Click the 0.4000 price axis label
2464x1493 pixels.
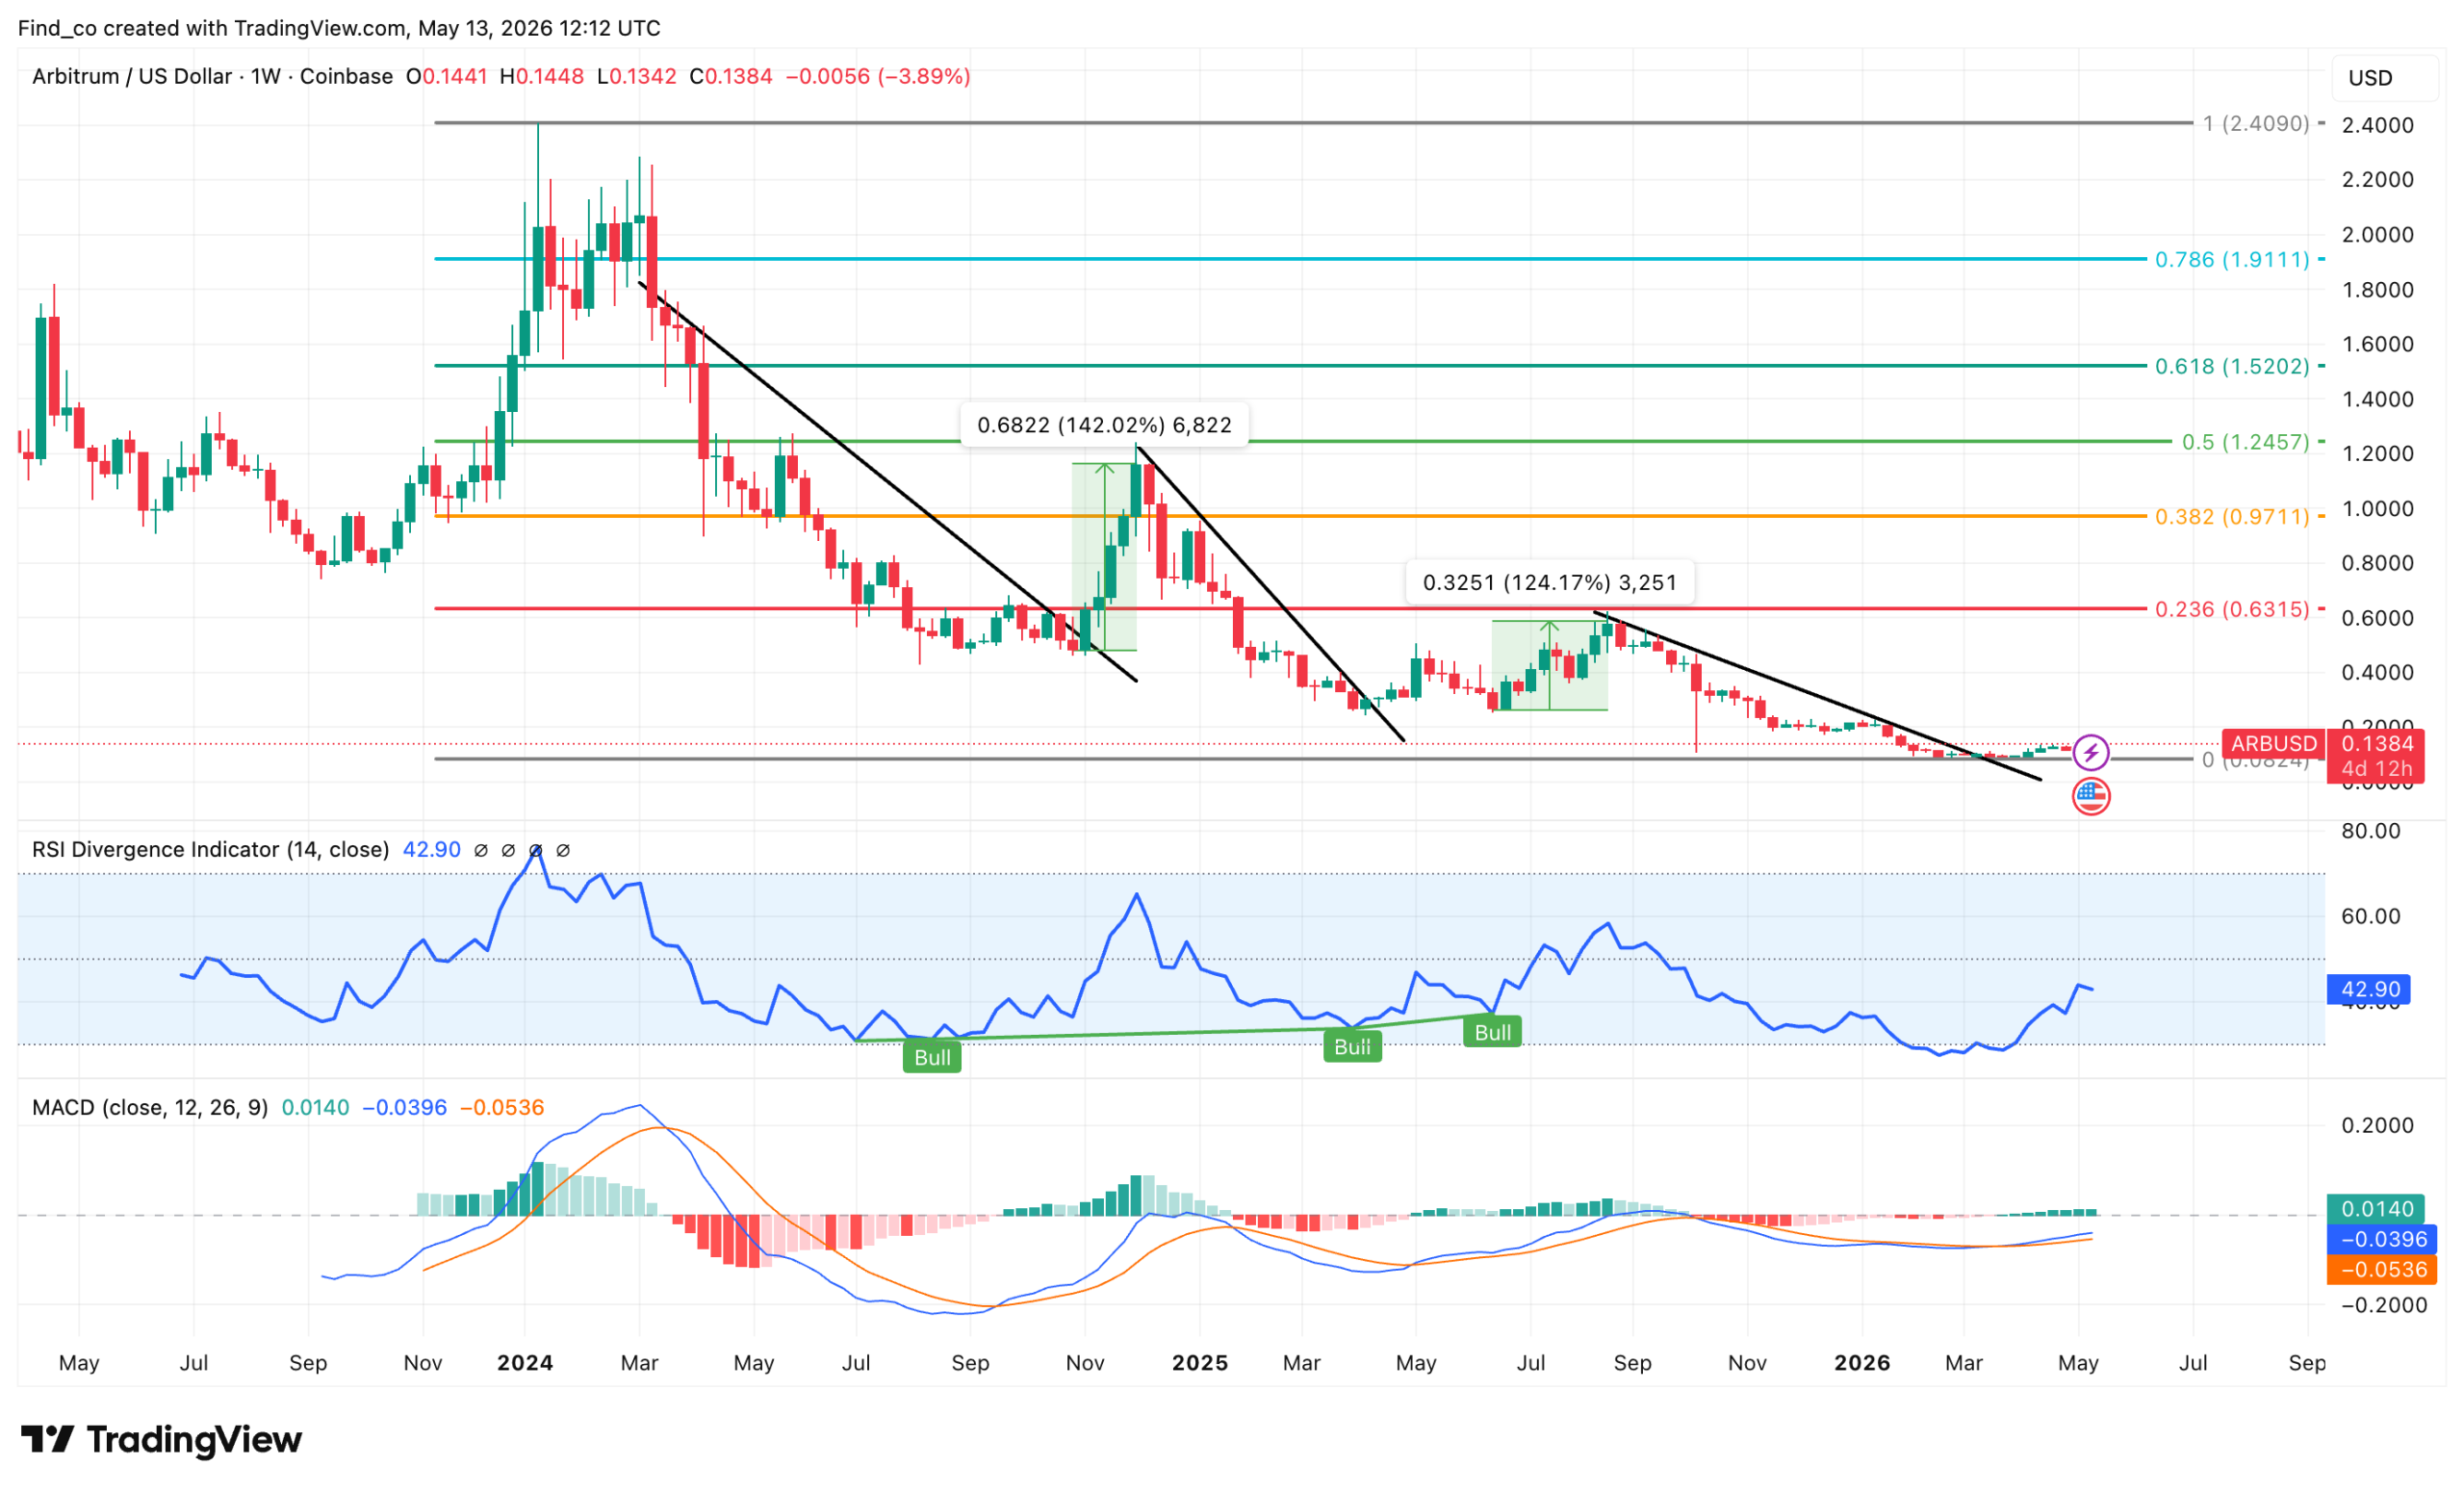click(2377, 672)
